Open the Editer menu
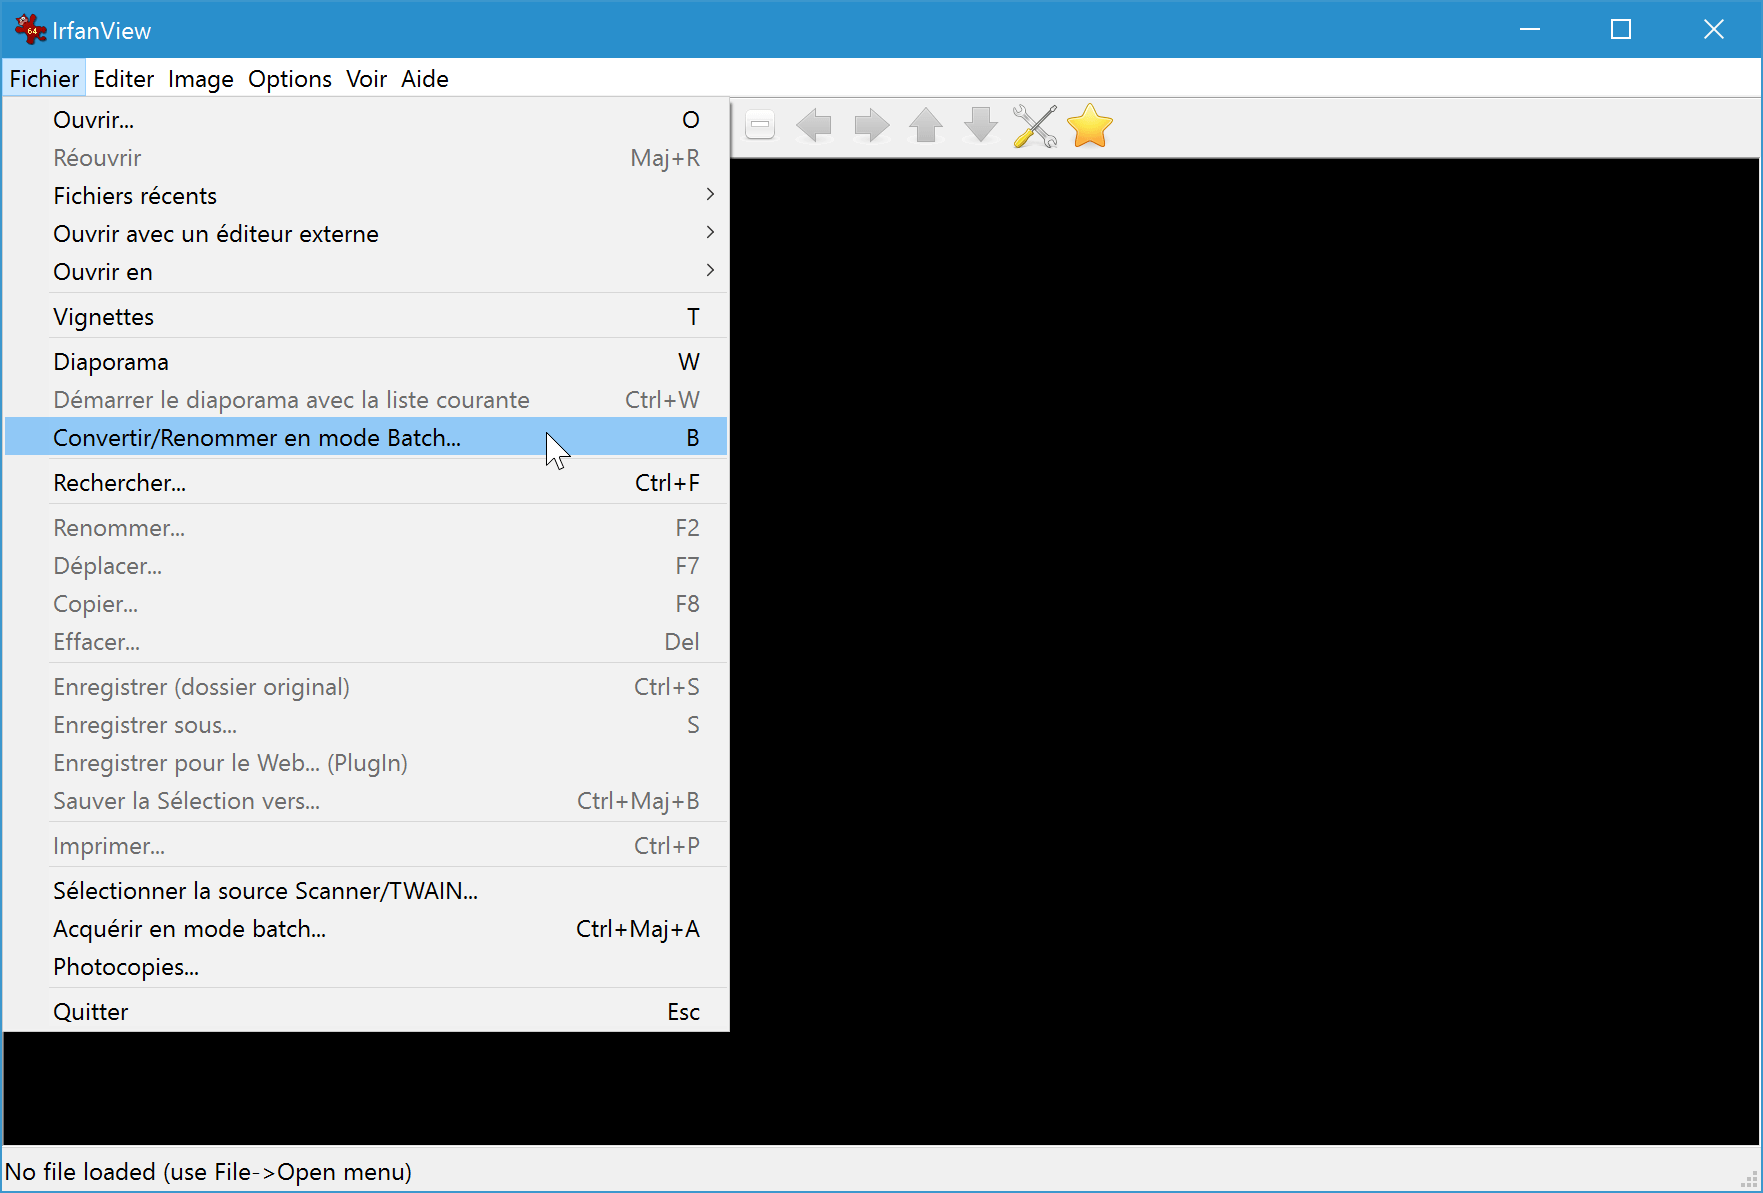Screen dimensions: 1763x1193 [124, 79]
